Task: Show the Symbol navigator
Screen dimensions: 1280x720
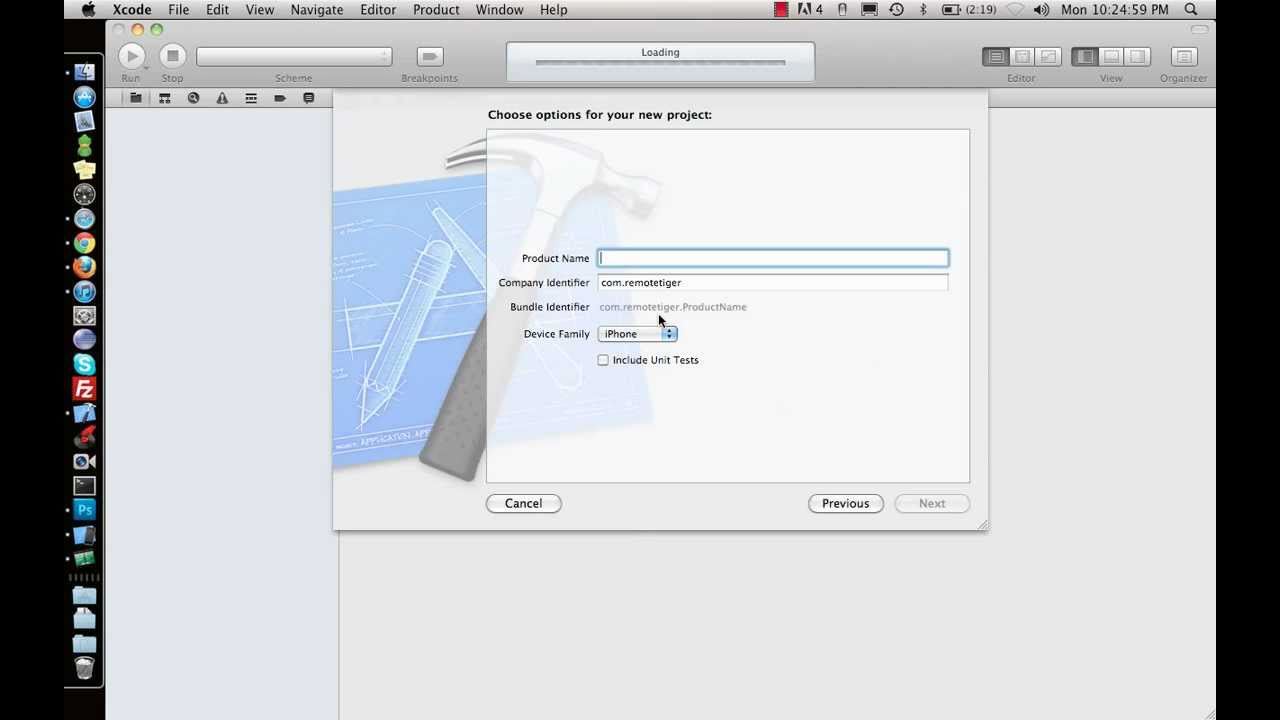Action: point(165,98)
